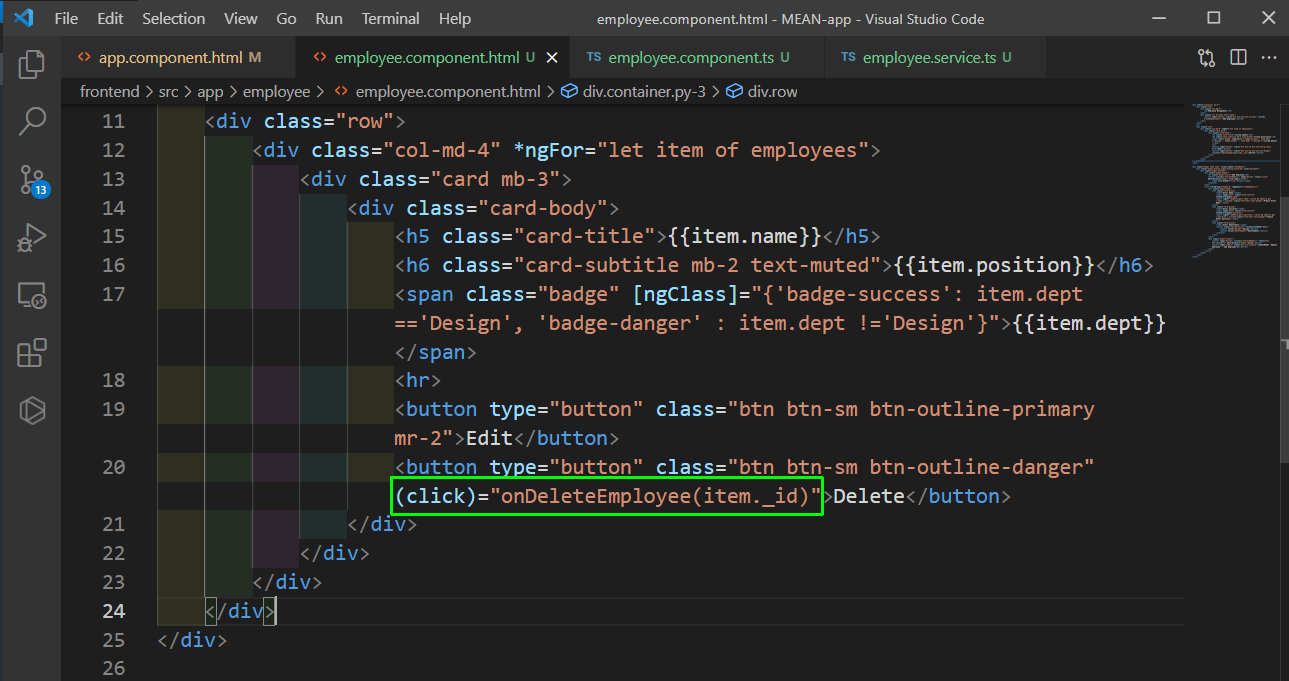Open the hexagon play icon view in activity bar
This screenshot has height=681, width=1289.
[31, 411]
